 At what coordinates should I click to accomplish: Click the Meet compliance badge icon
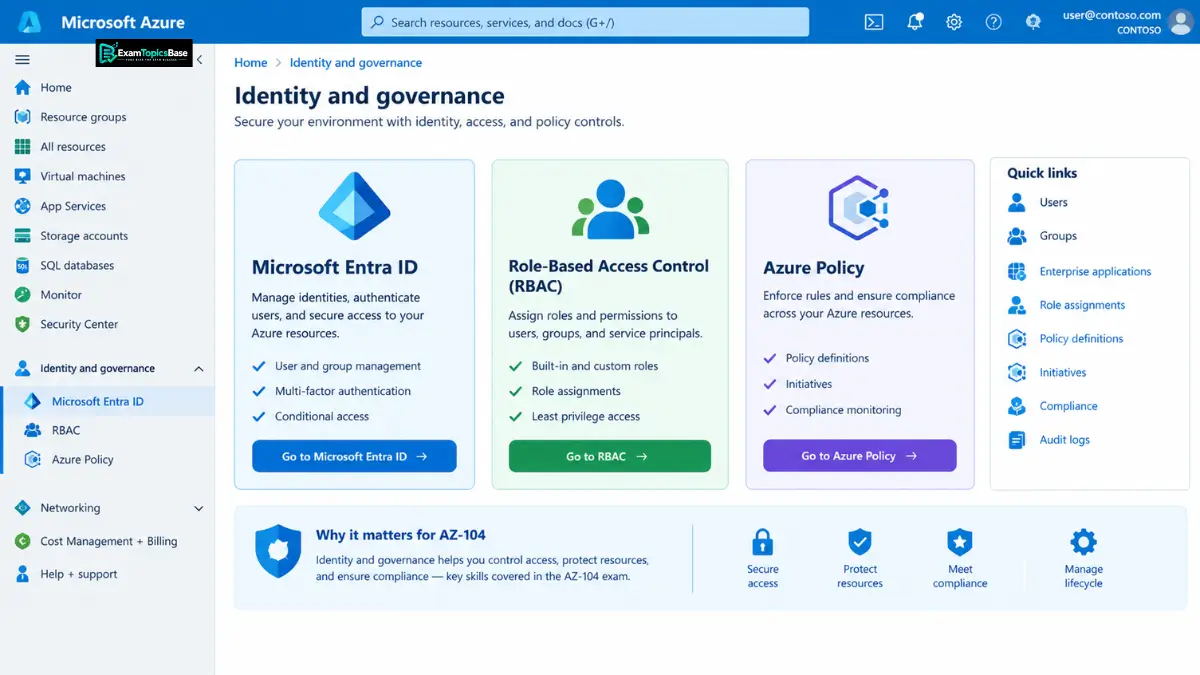[960, 543]
